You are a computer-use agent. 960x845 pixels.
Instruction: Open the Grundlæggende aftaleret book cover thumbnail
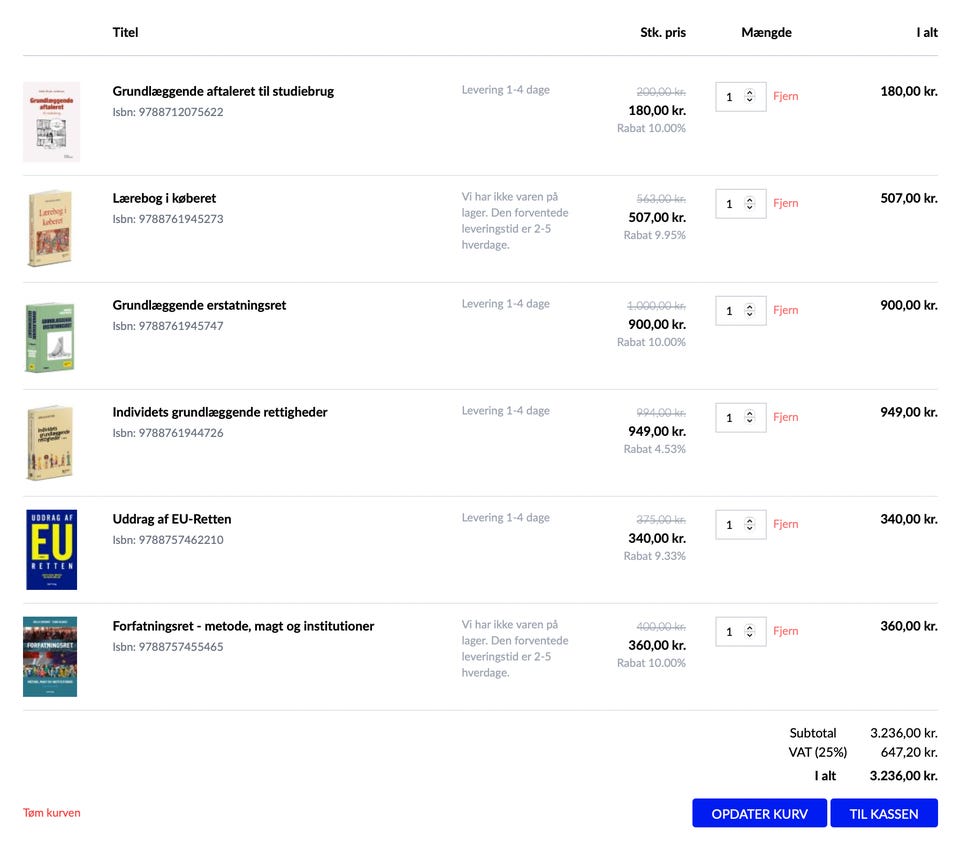(x=51, y=122)
